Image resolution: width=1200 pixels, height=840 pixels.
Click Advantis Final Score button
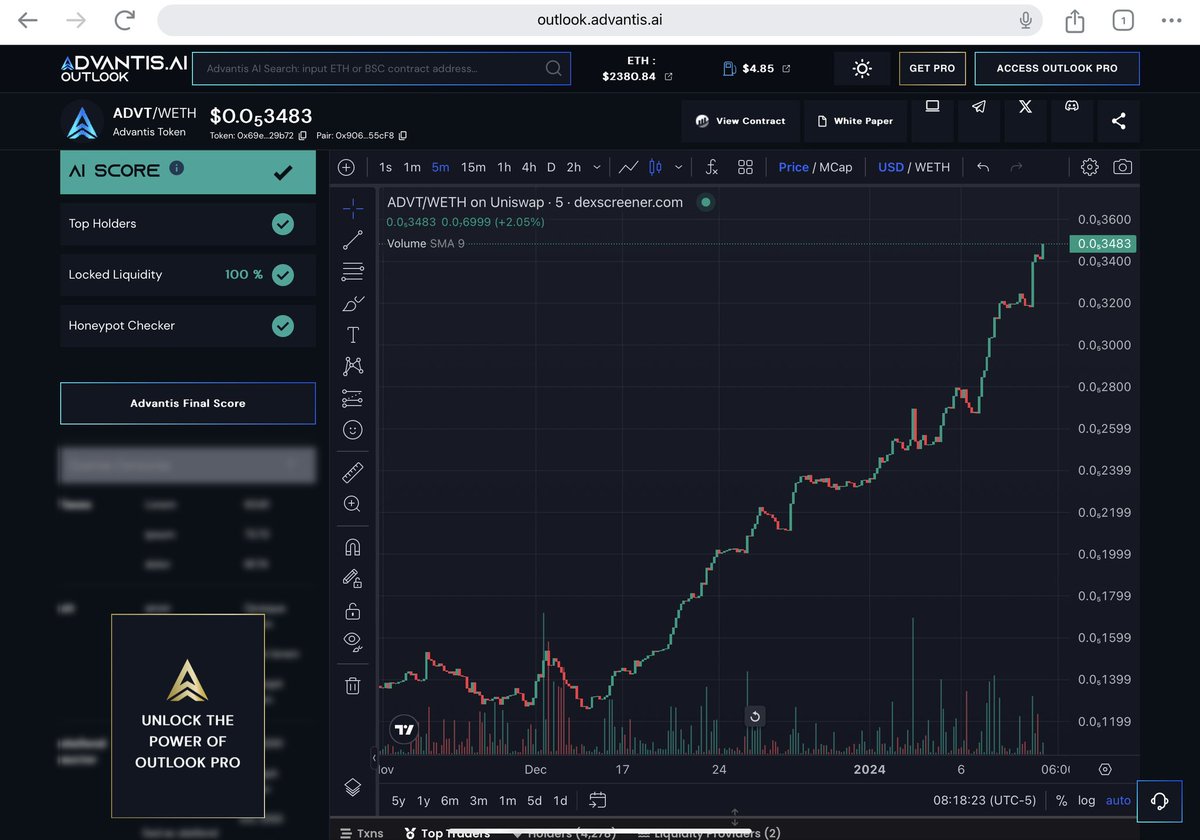pos(188,403)
